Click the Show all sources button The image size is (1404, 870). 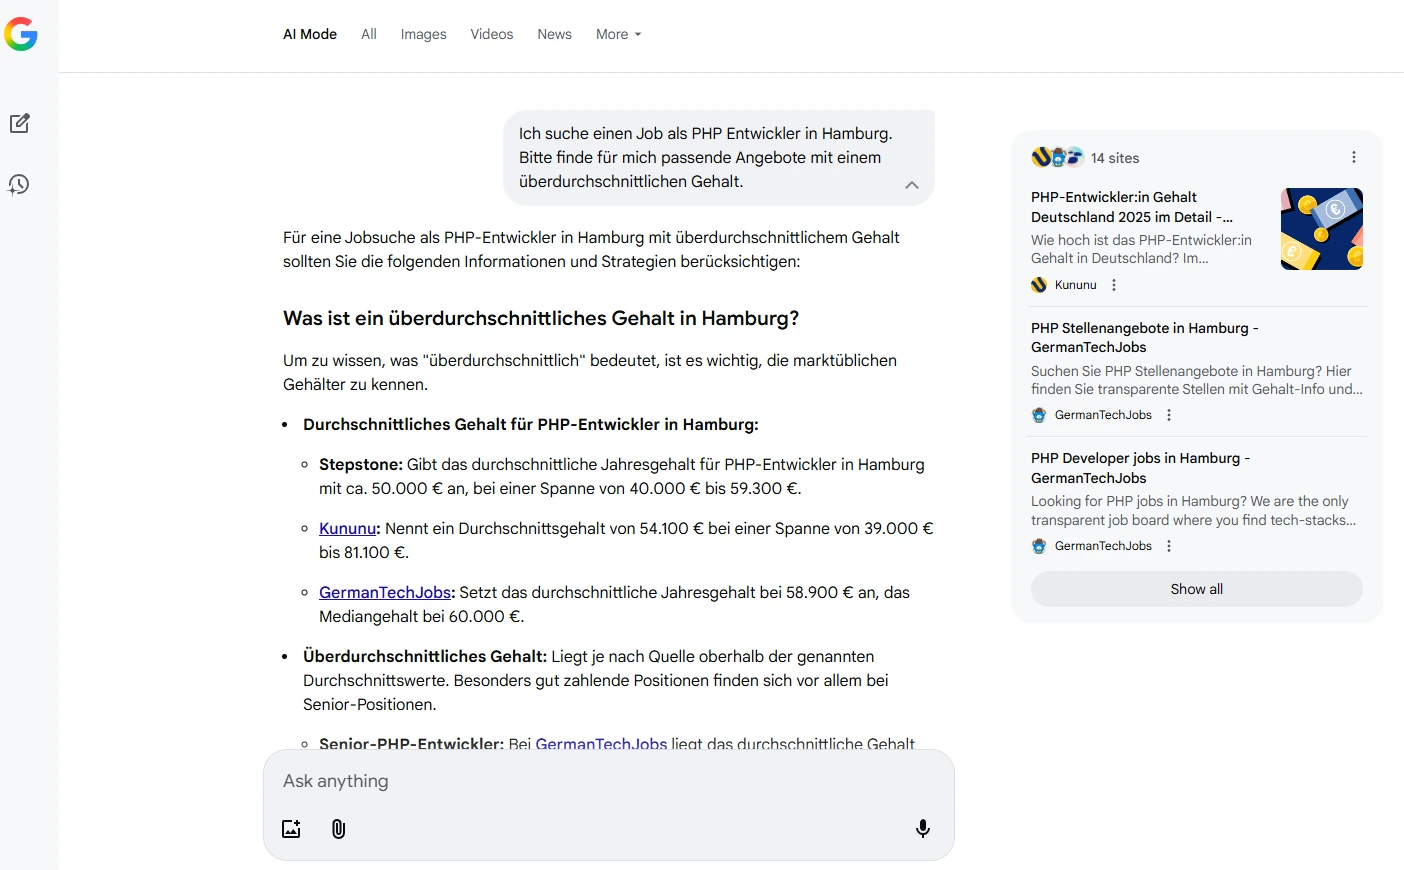(1196, 589)
